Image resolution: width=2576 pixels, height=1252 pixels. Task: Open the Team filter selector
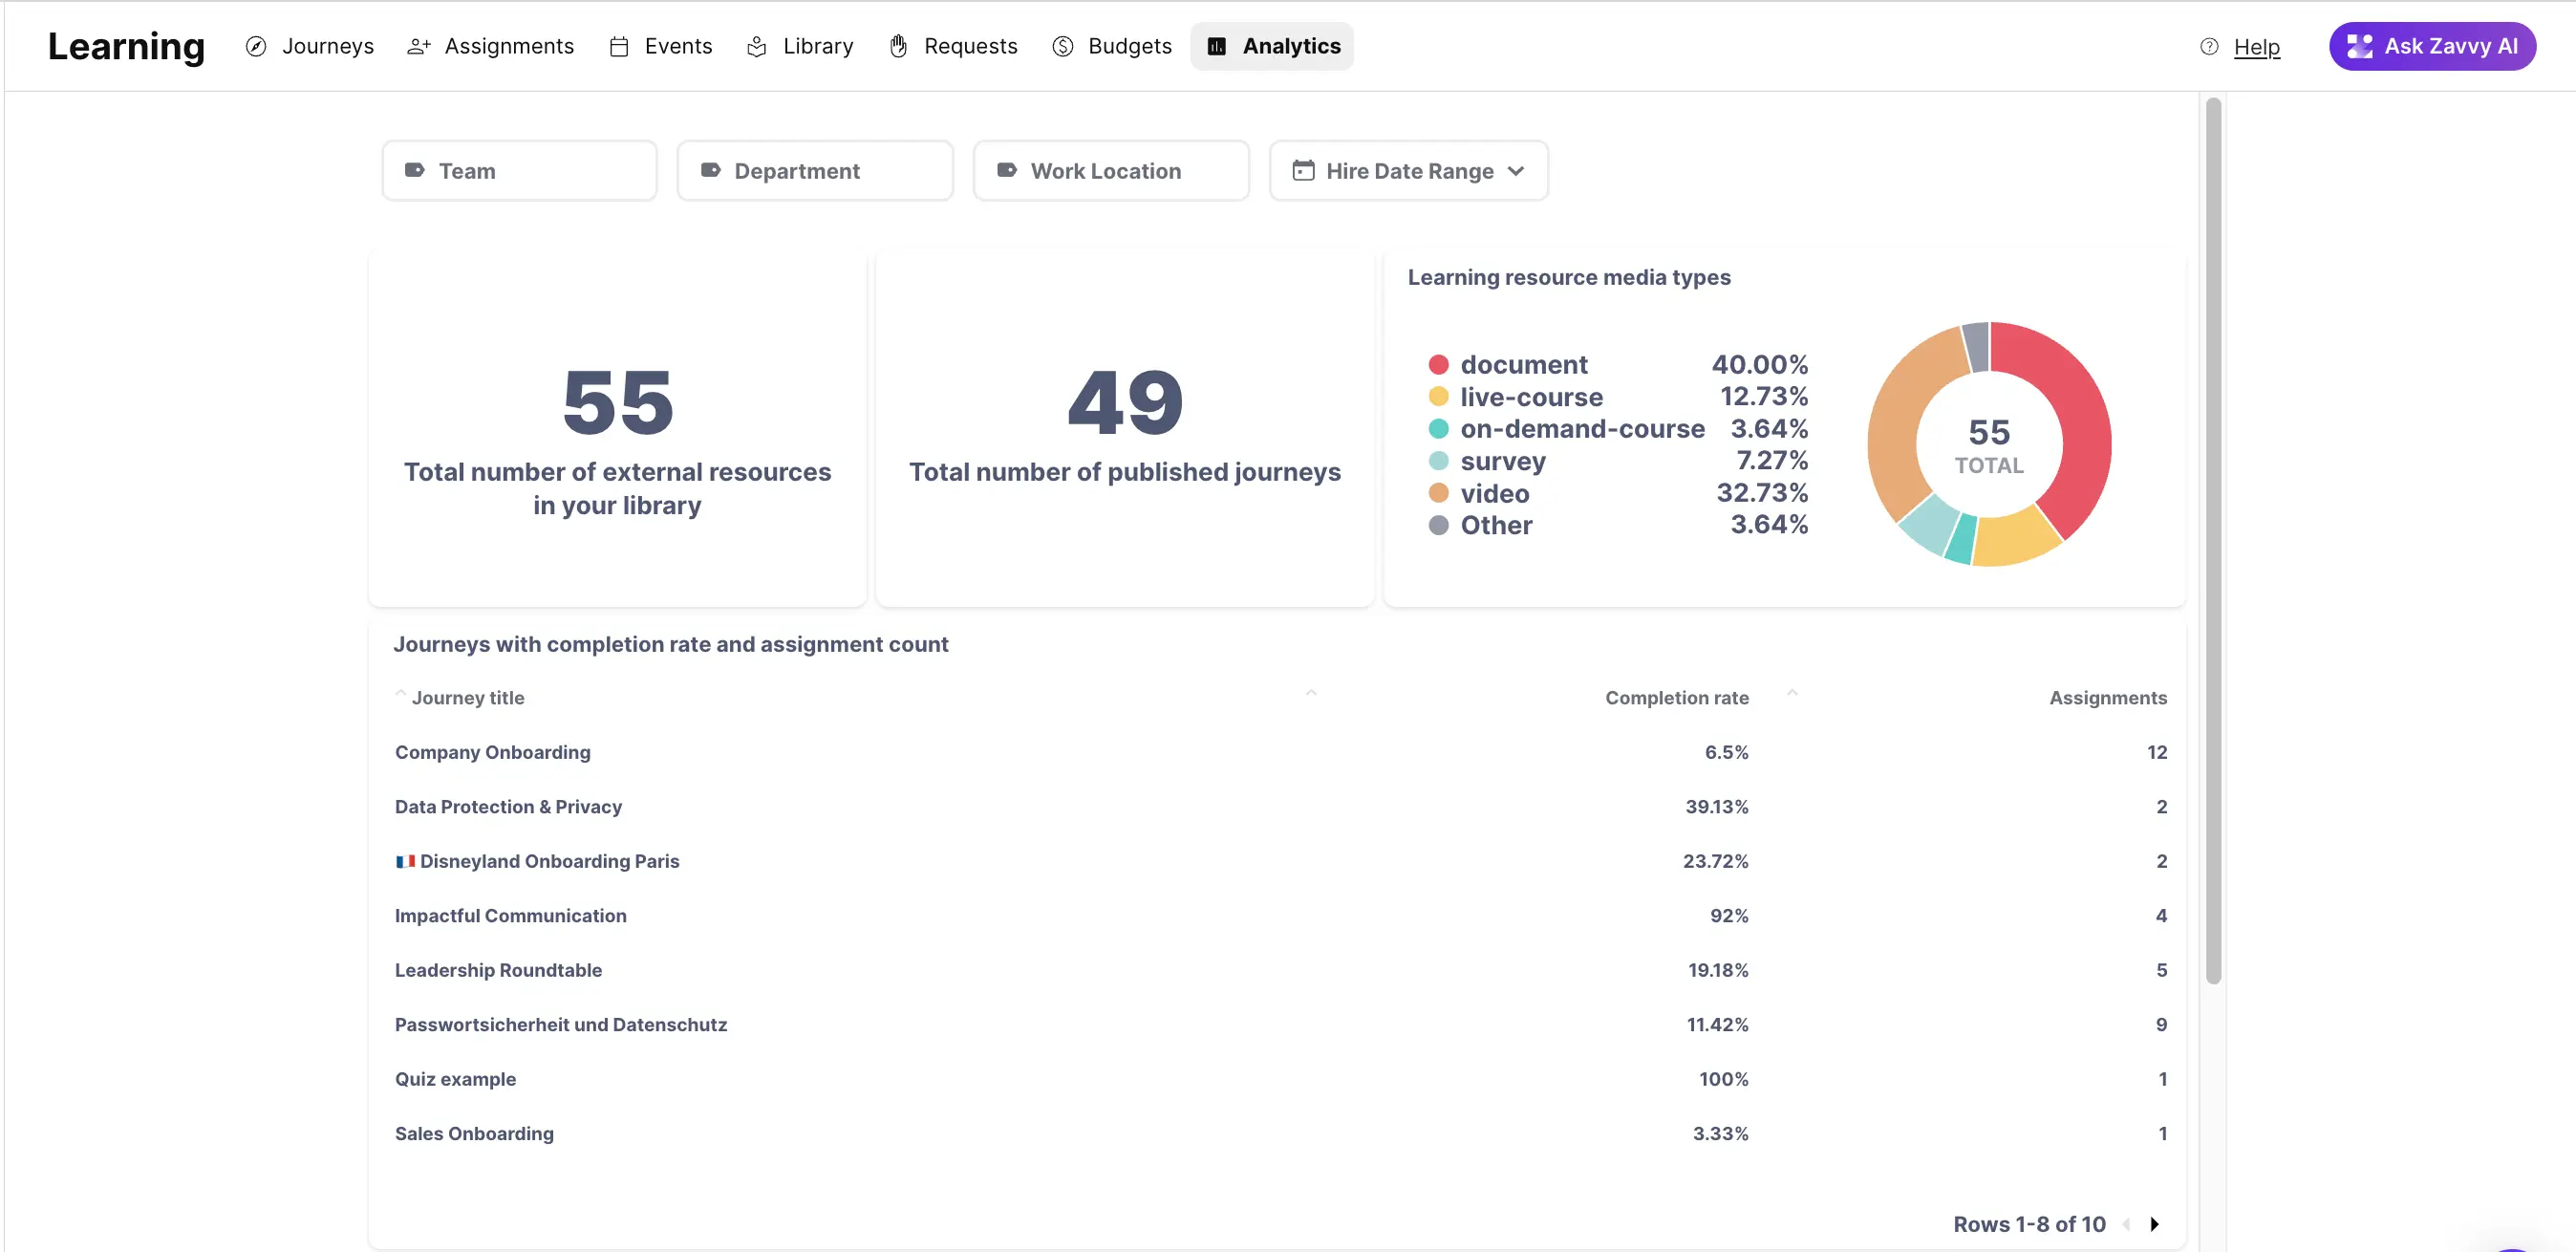point(519,170)
